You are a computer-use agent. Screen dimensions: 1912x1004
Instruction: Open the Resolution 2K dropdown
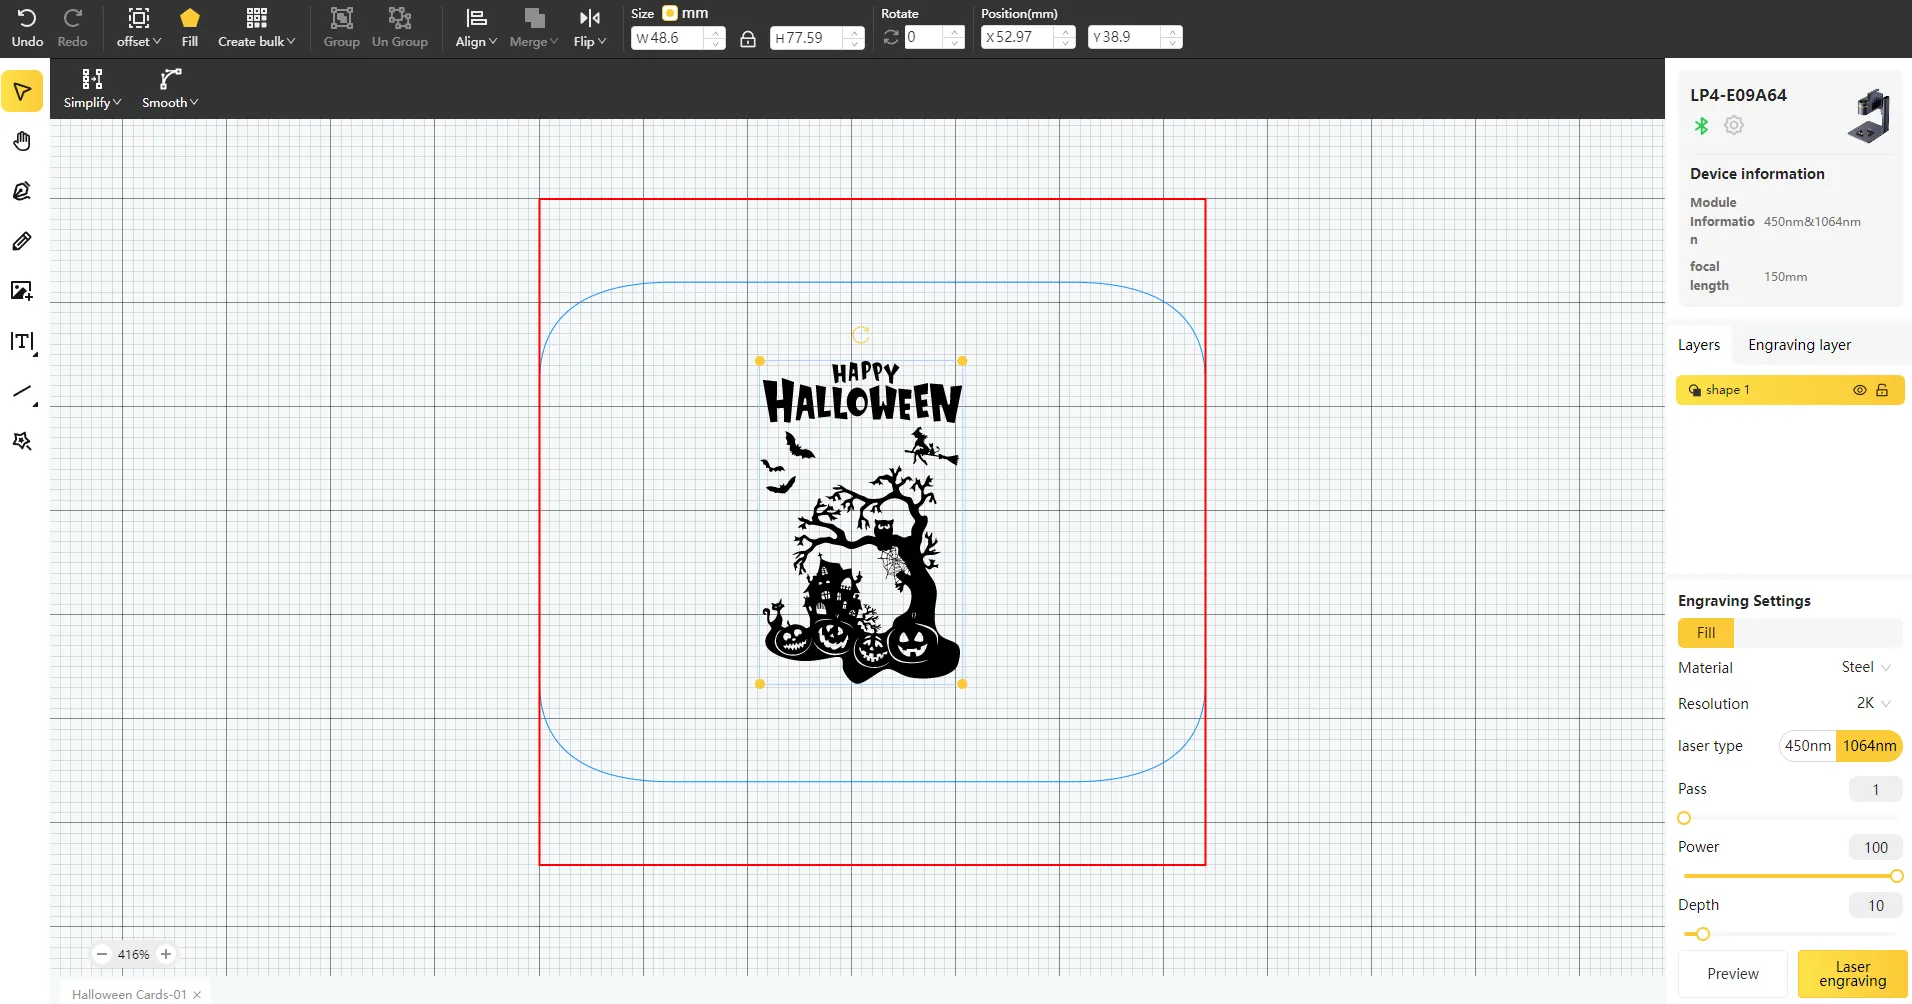tap(1873, 703)
